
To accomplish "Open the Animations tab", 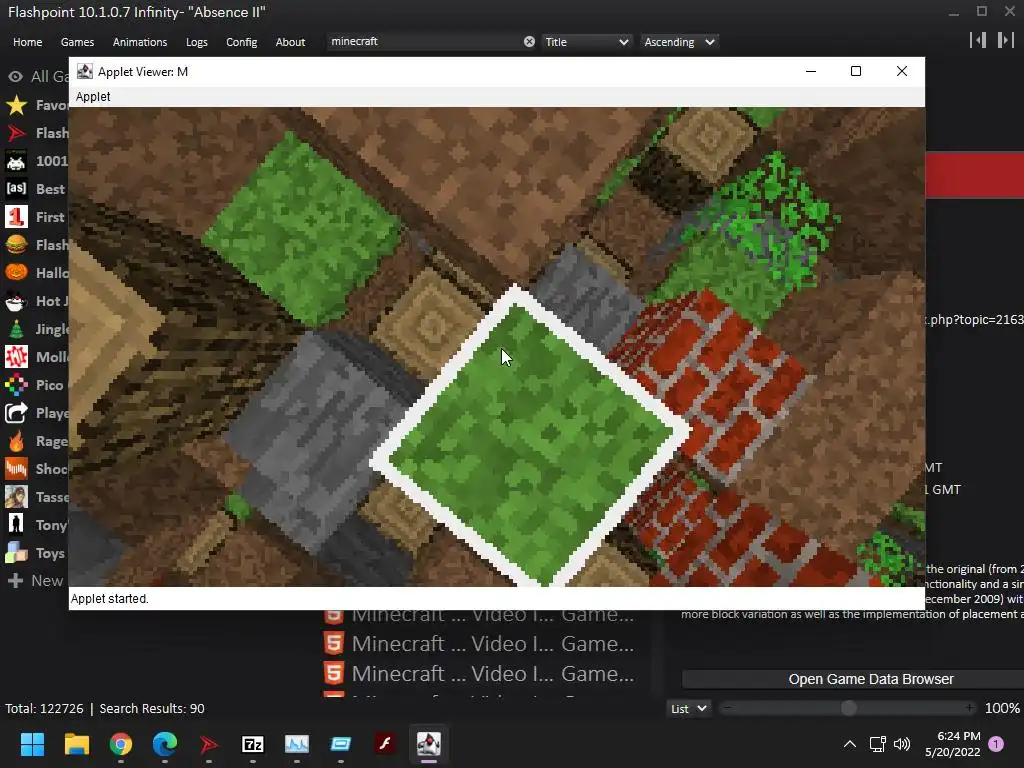I will pos(140,42).
